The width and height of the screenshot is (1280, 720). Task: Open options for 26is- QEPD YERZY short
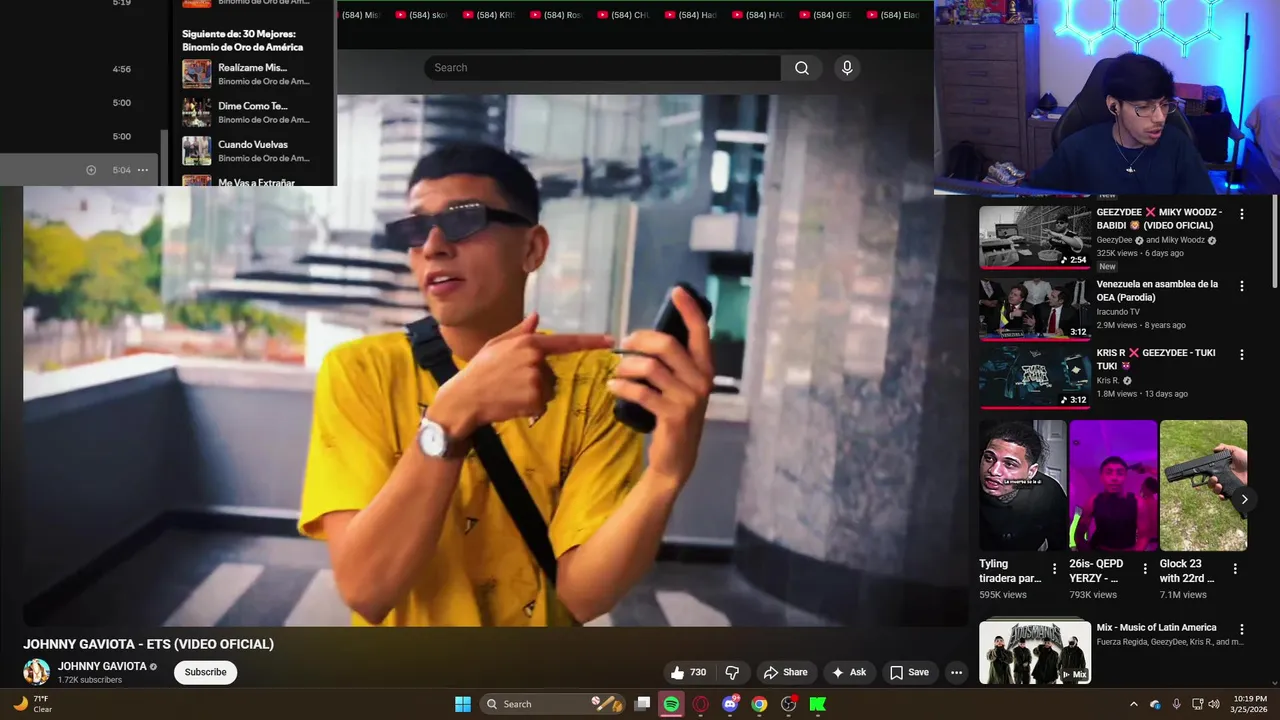(1144, 569)
